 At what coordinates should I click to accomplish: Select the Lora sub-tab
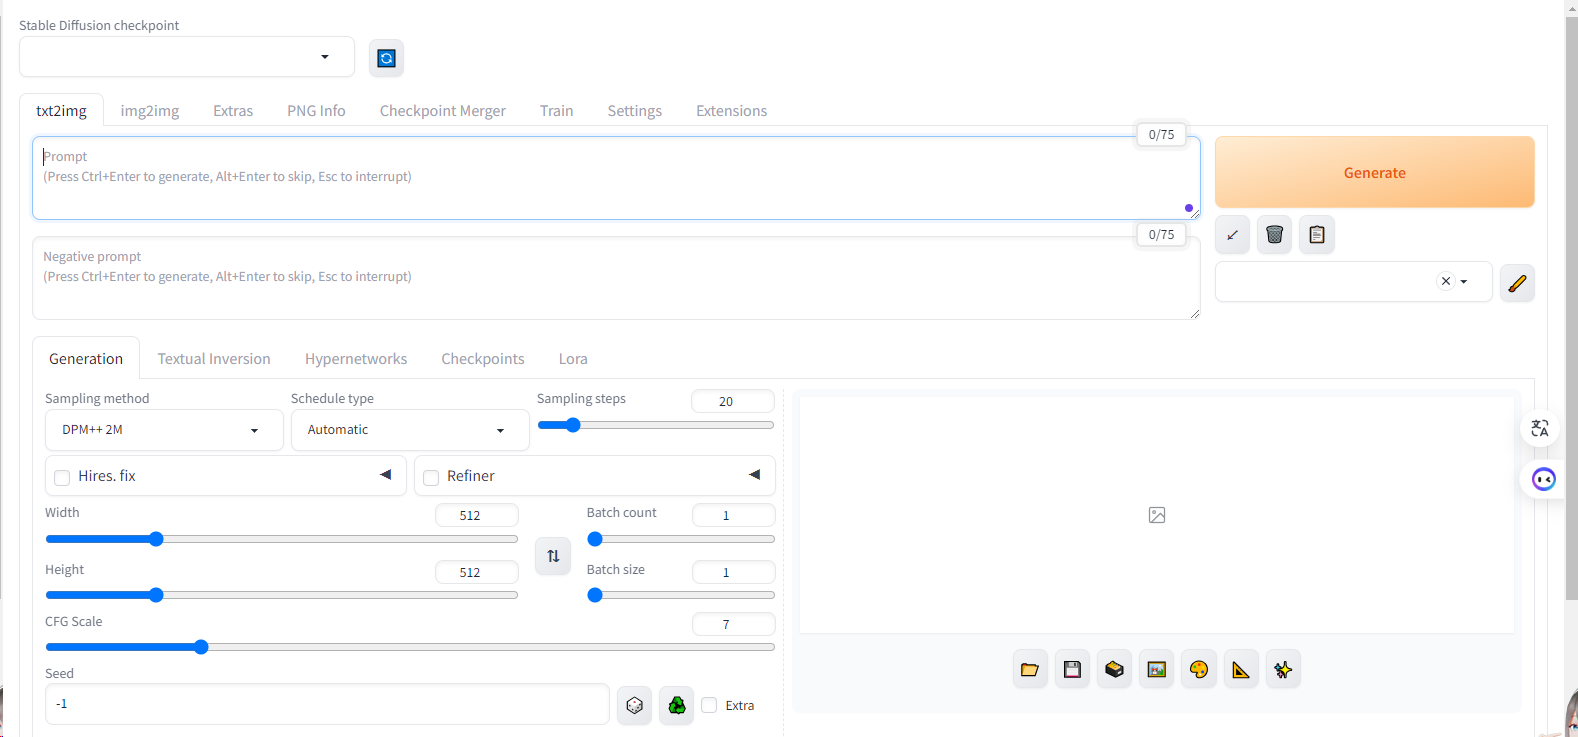coord(573,359)
